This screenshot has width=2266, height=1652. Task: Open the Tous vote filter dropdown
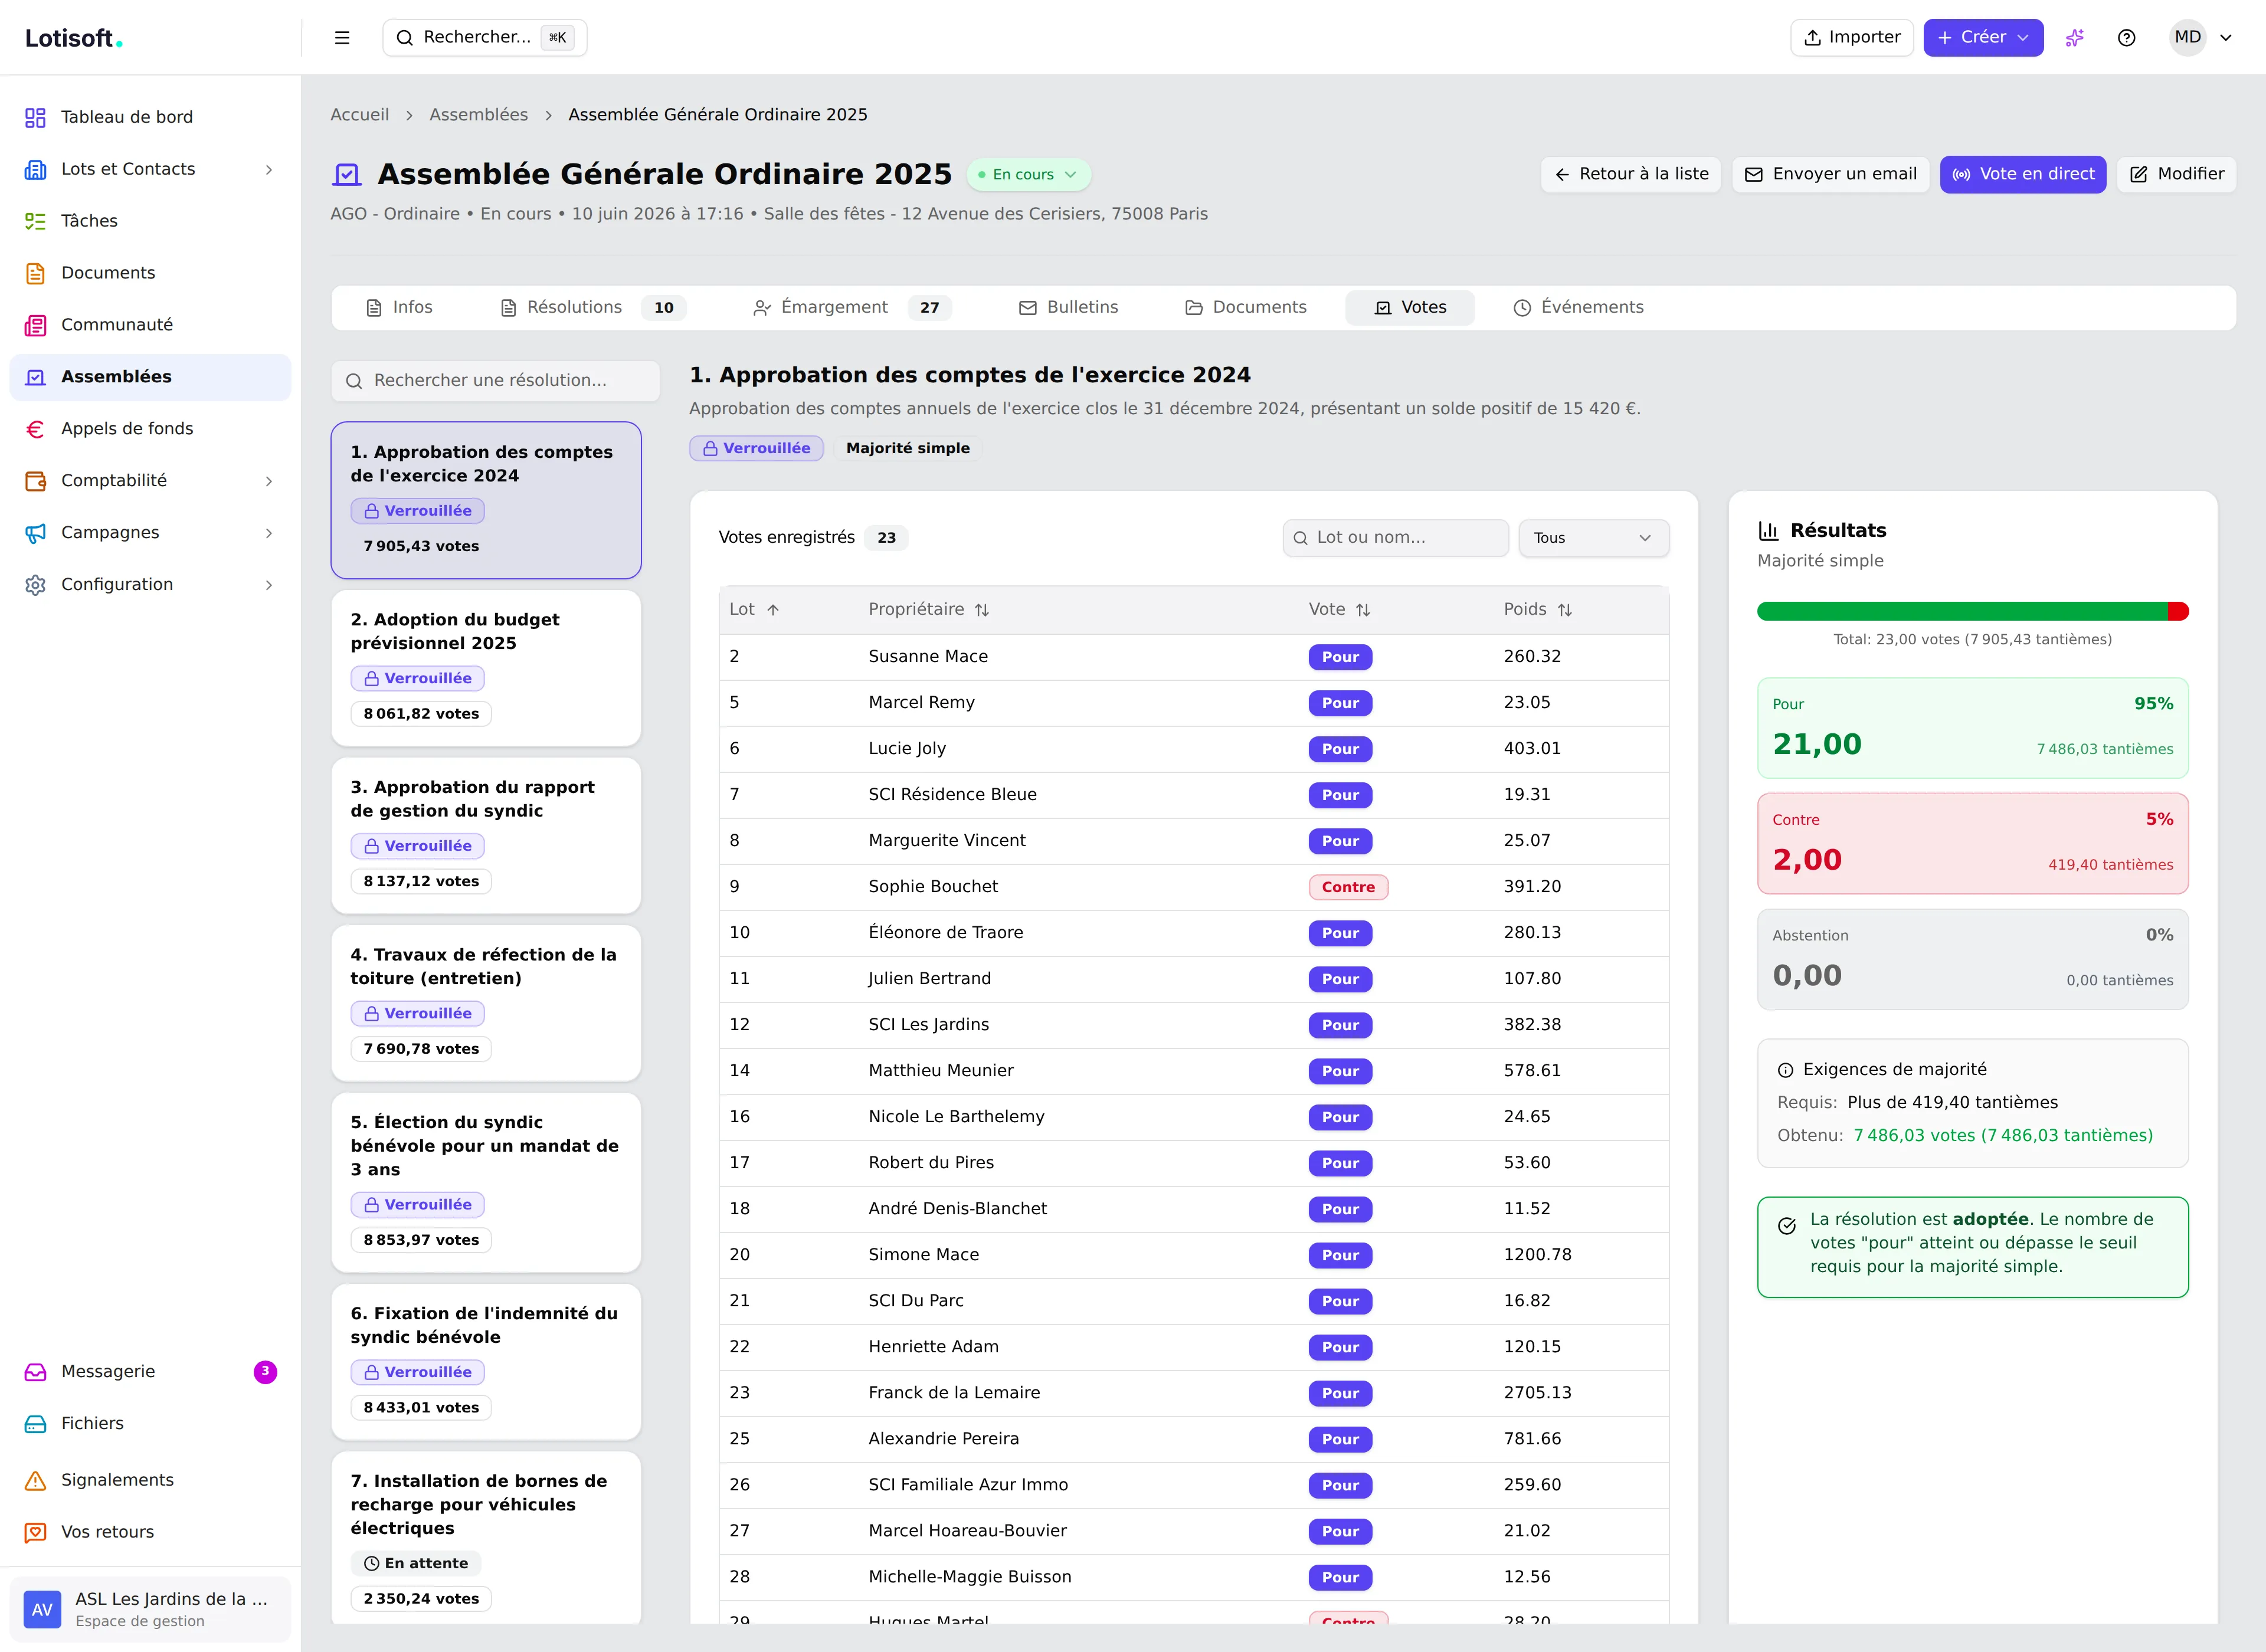(x=1593, y=538)
